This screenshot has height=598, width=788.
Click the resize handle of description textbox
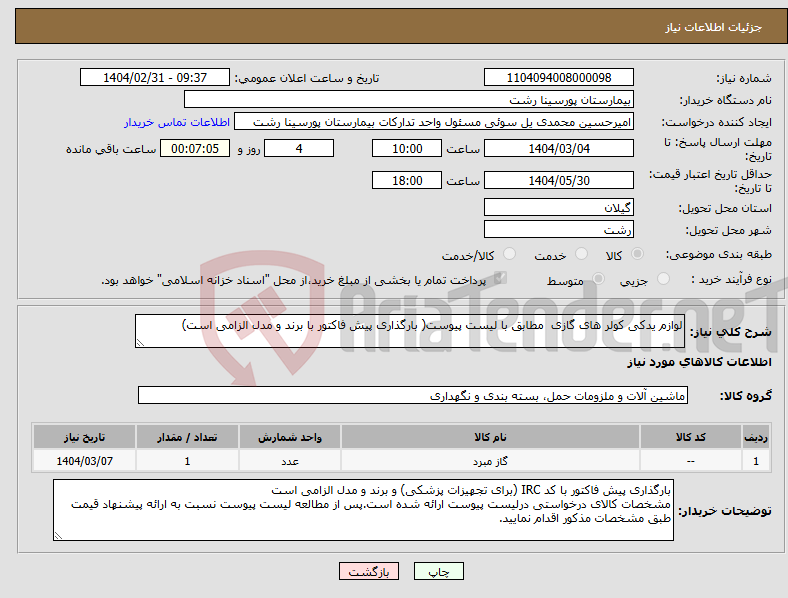pos(140,343)
